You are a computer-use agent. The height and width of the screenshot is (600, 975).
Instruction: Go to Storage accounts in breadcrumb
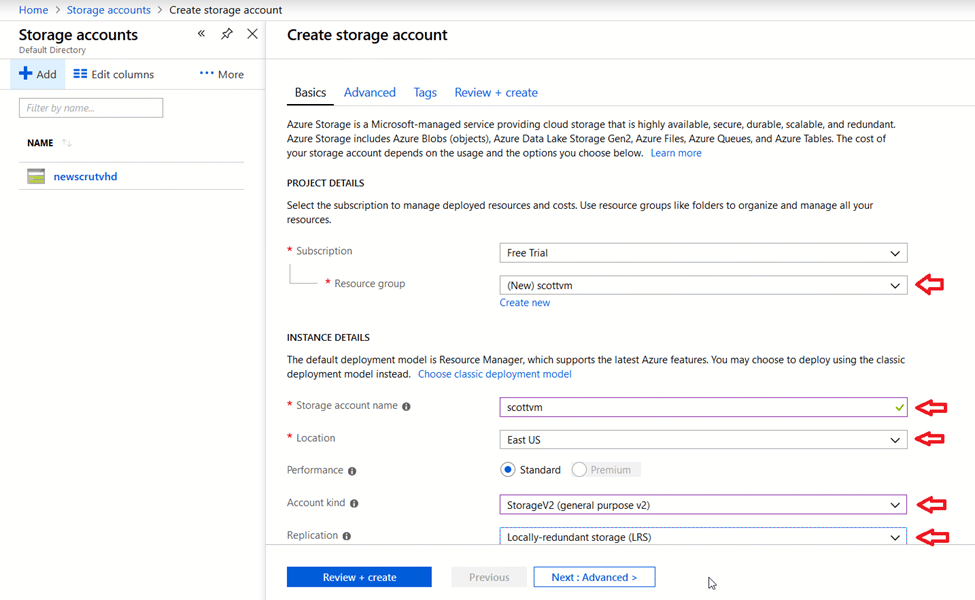pos(109,10)
